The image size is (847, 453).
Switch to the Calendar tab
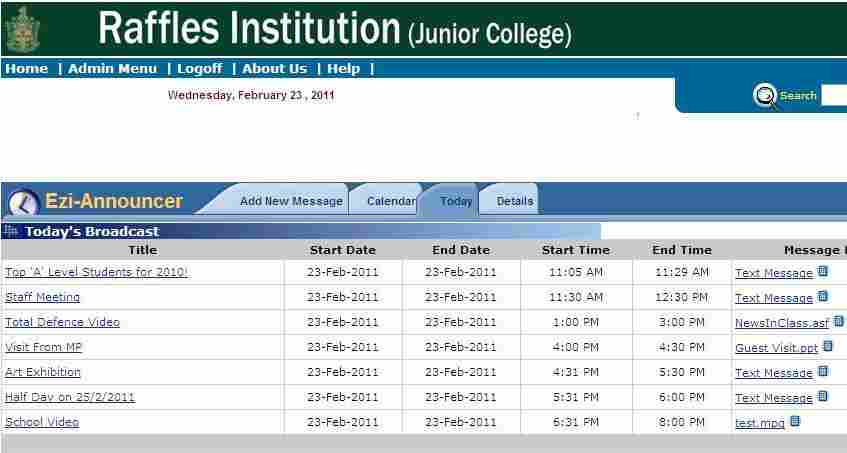point(391,201)
